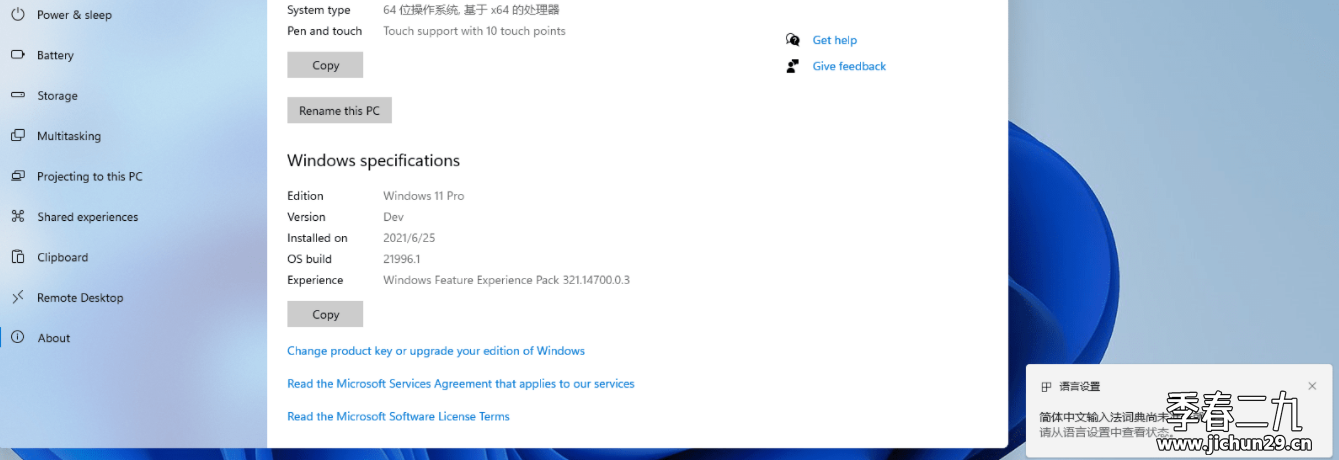The image size is (1339, 460).
Task: Click the installed date 2021/6/25
Action: click(x=409, y=238)
